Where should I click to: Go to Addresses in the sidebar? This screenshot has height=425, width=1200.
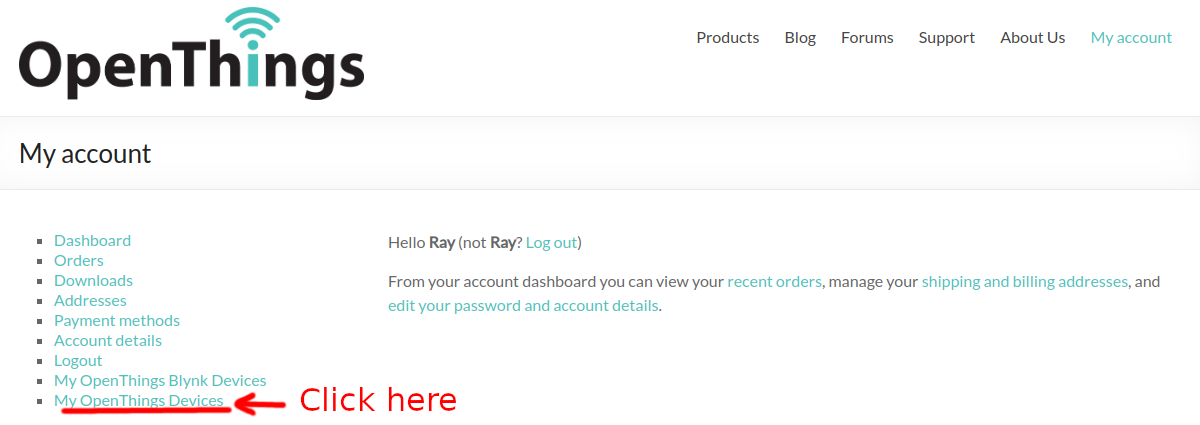[x=90, y=301]
